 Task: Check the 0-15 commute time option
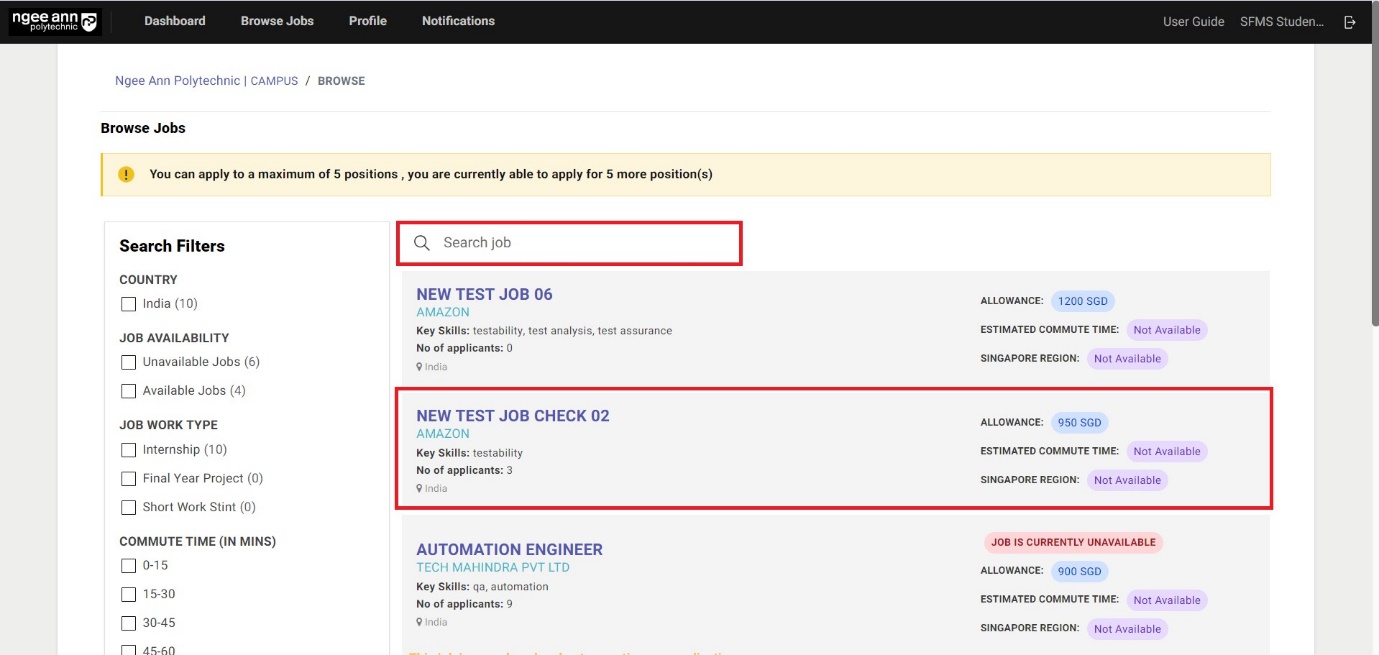(x=128, y=566)
